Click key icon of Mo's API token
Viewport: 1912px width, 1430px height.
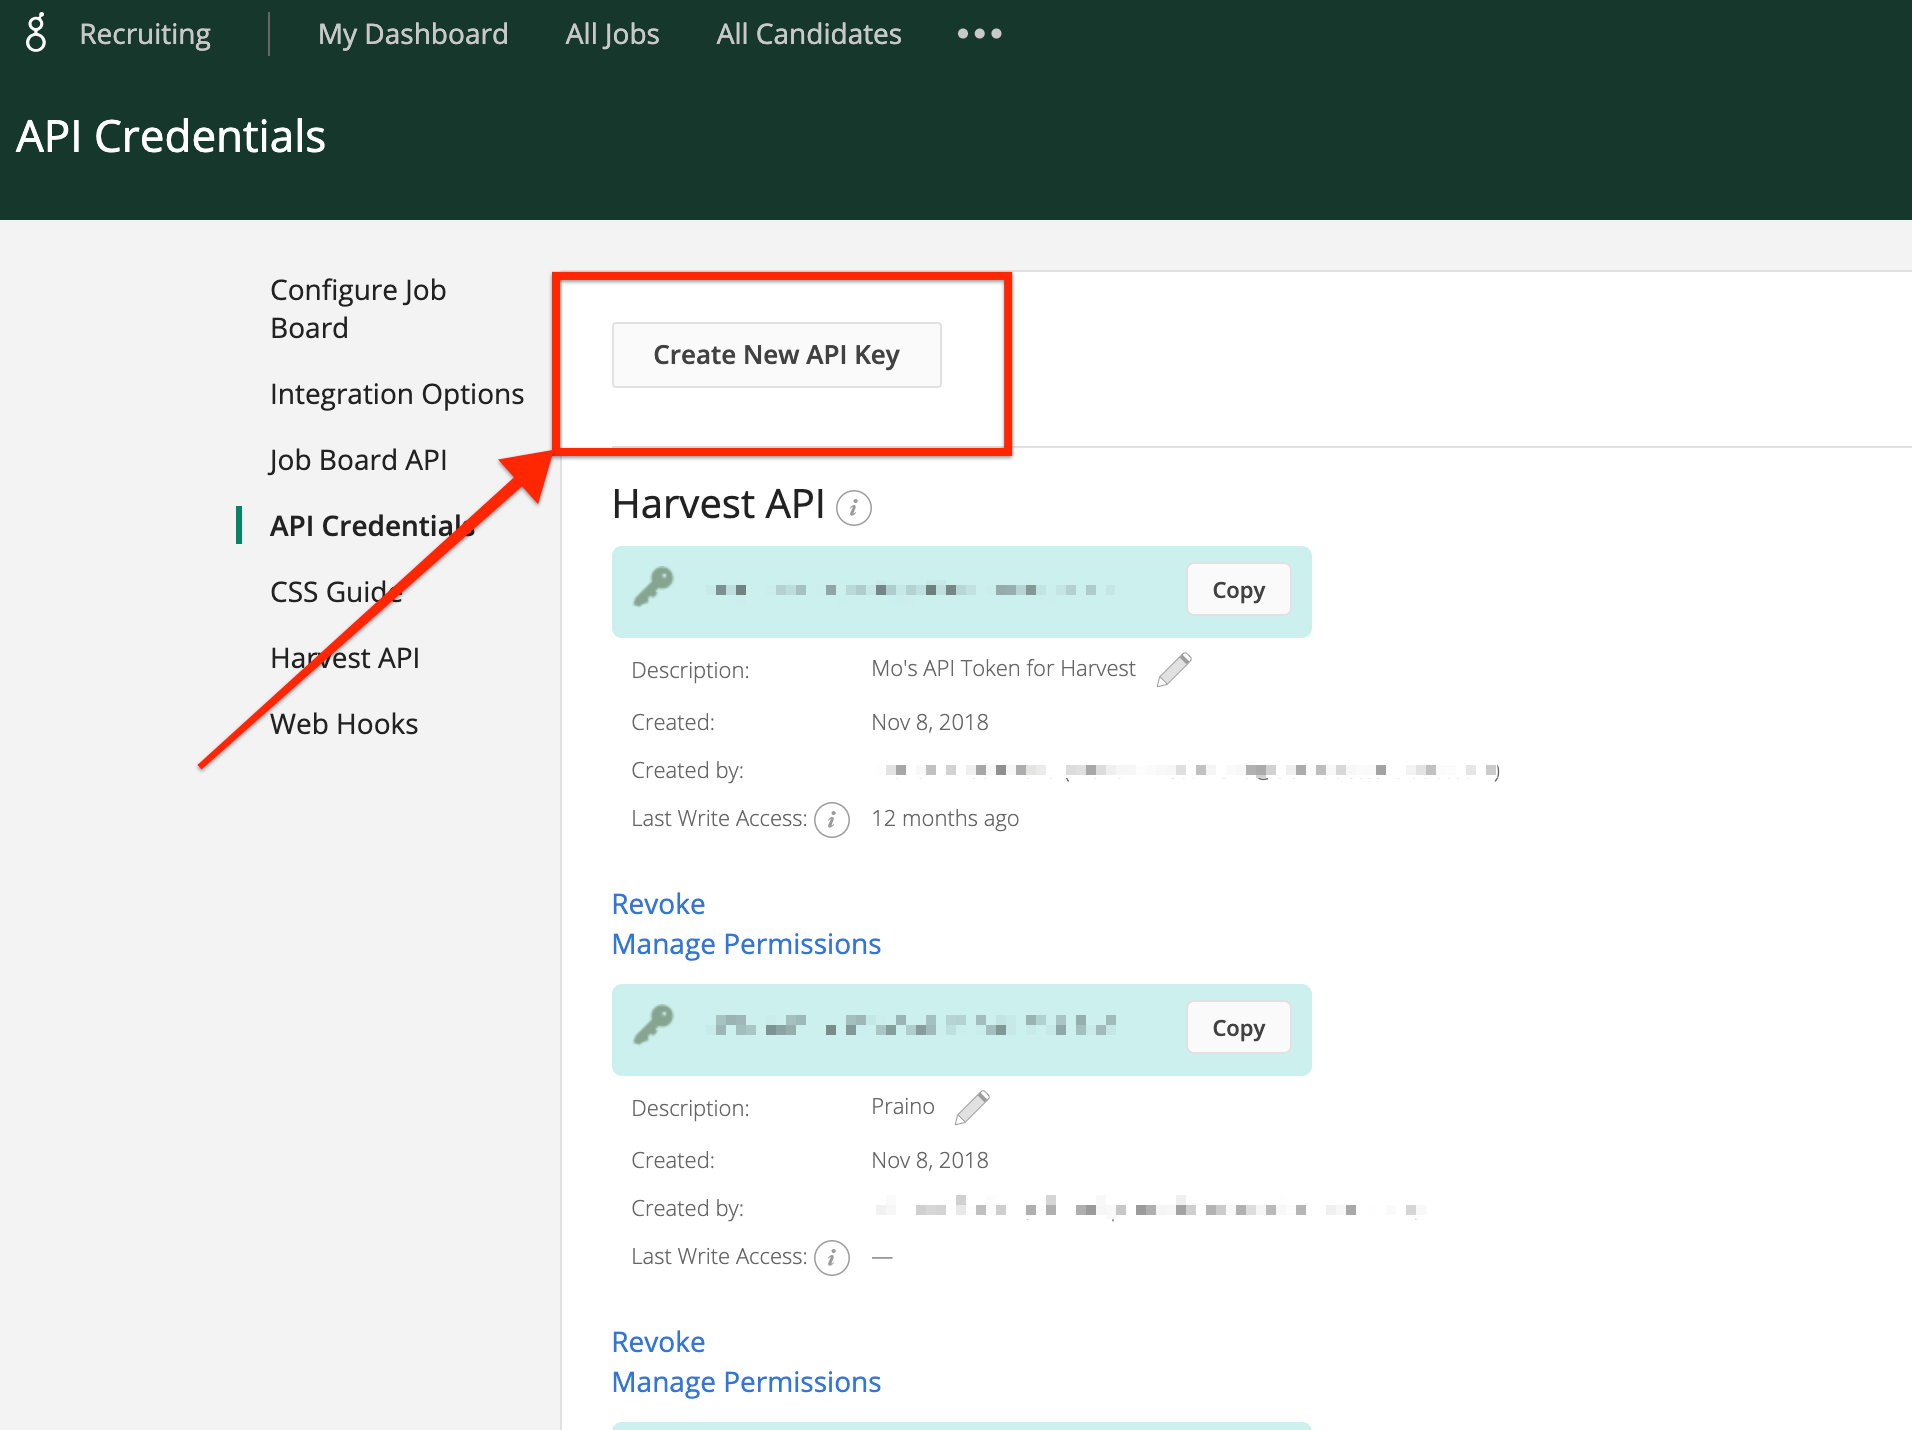pyautogui.click(x=654, y=587)
